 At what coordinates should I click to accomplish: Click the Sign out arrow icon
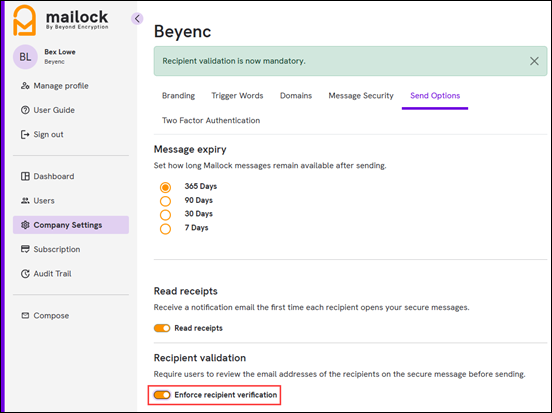(x=25, y=134)
